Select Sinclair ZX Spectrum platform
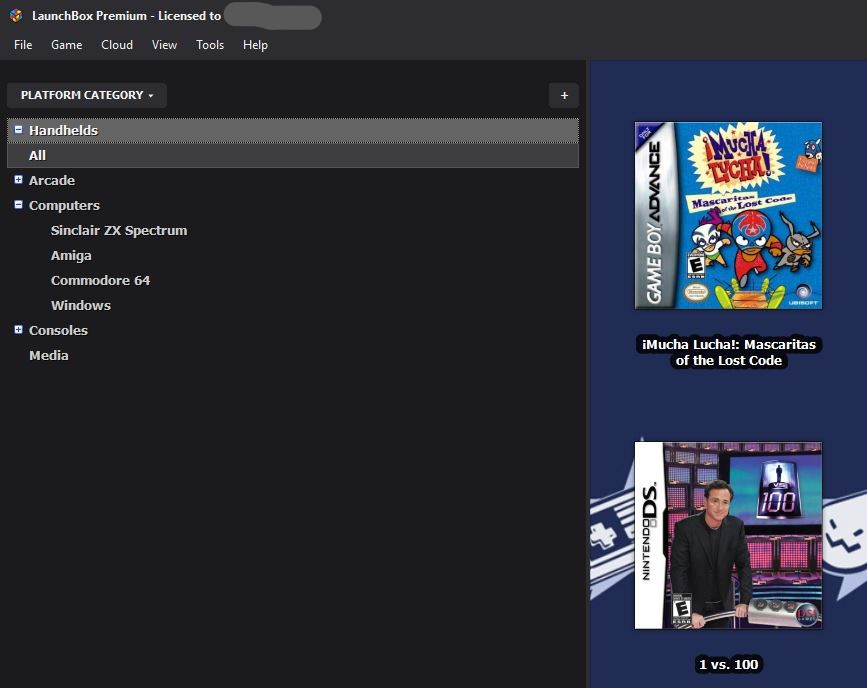Screen dimensions: 867x688 [119, 230]
